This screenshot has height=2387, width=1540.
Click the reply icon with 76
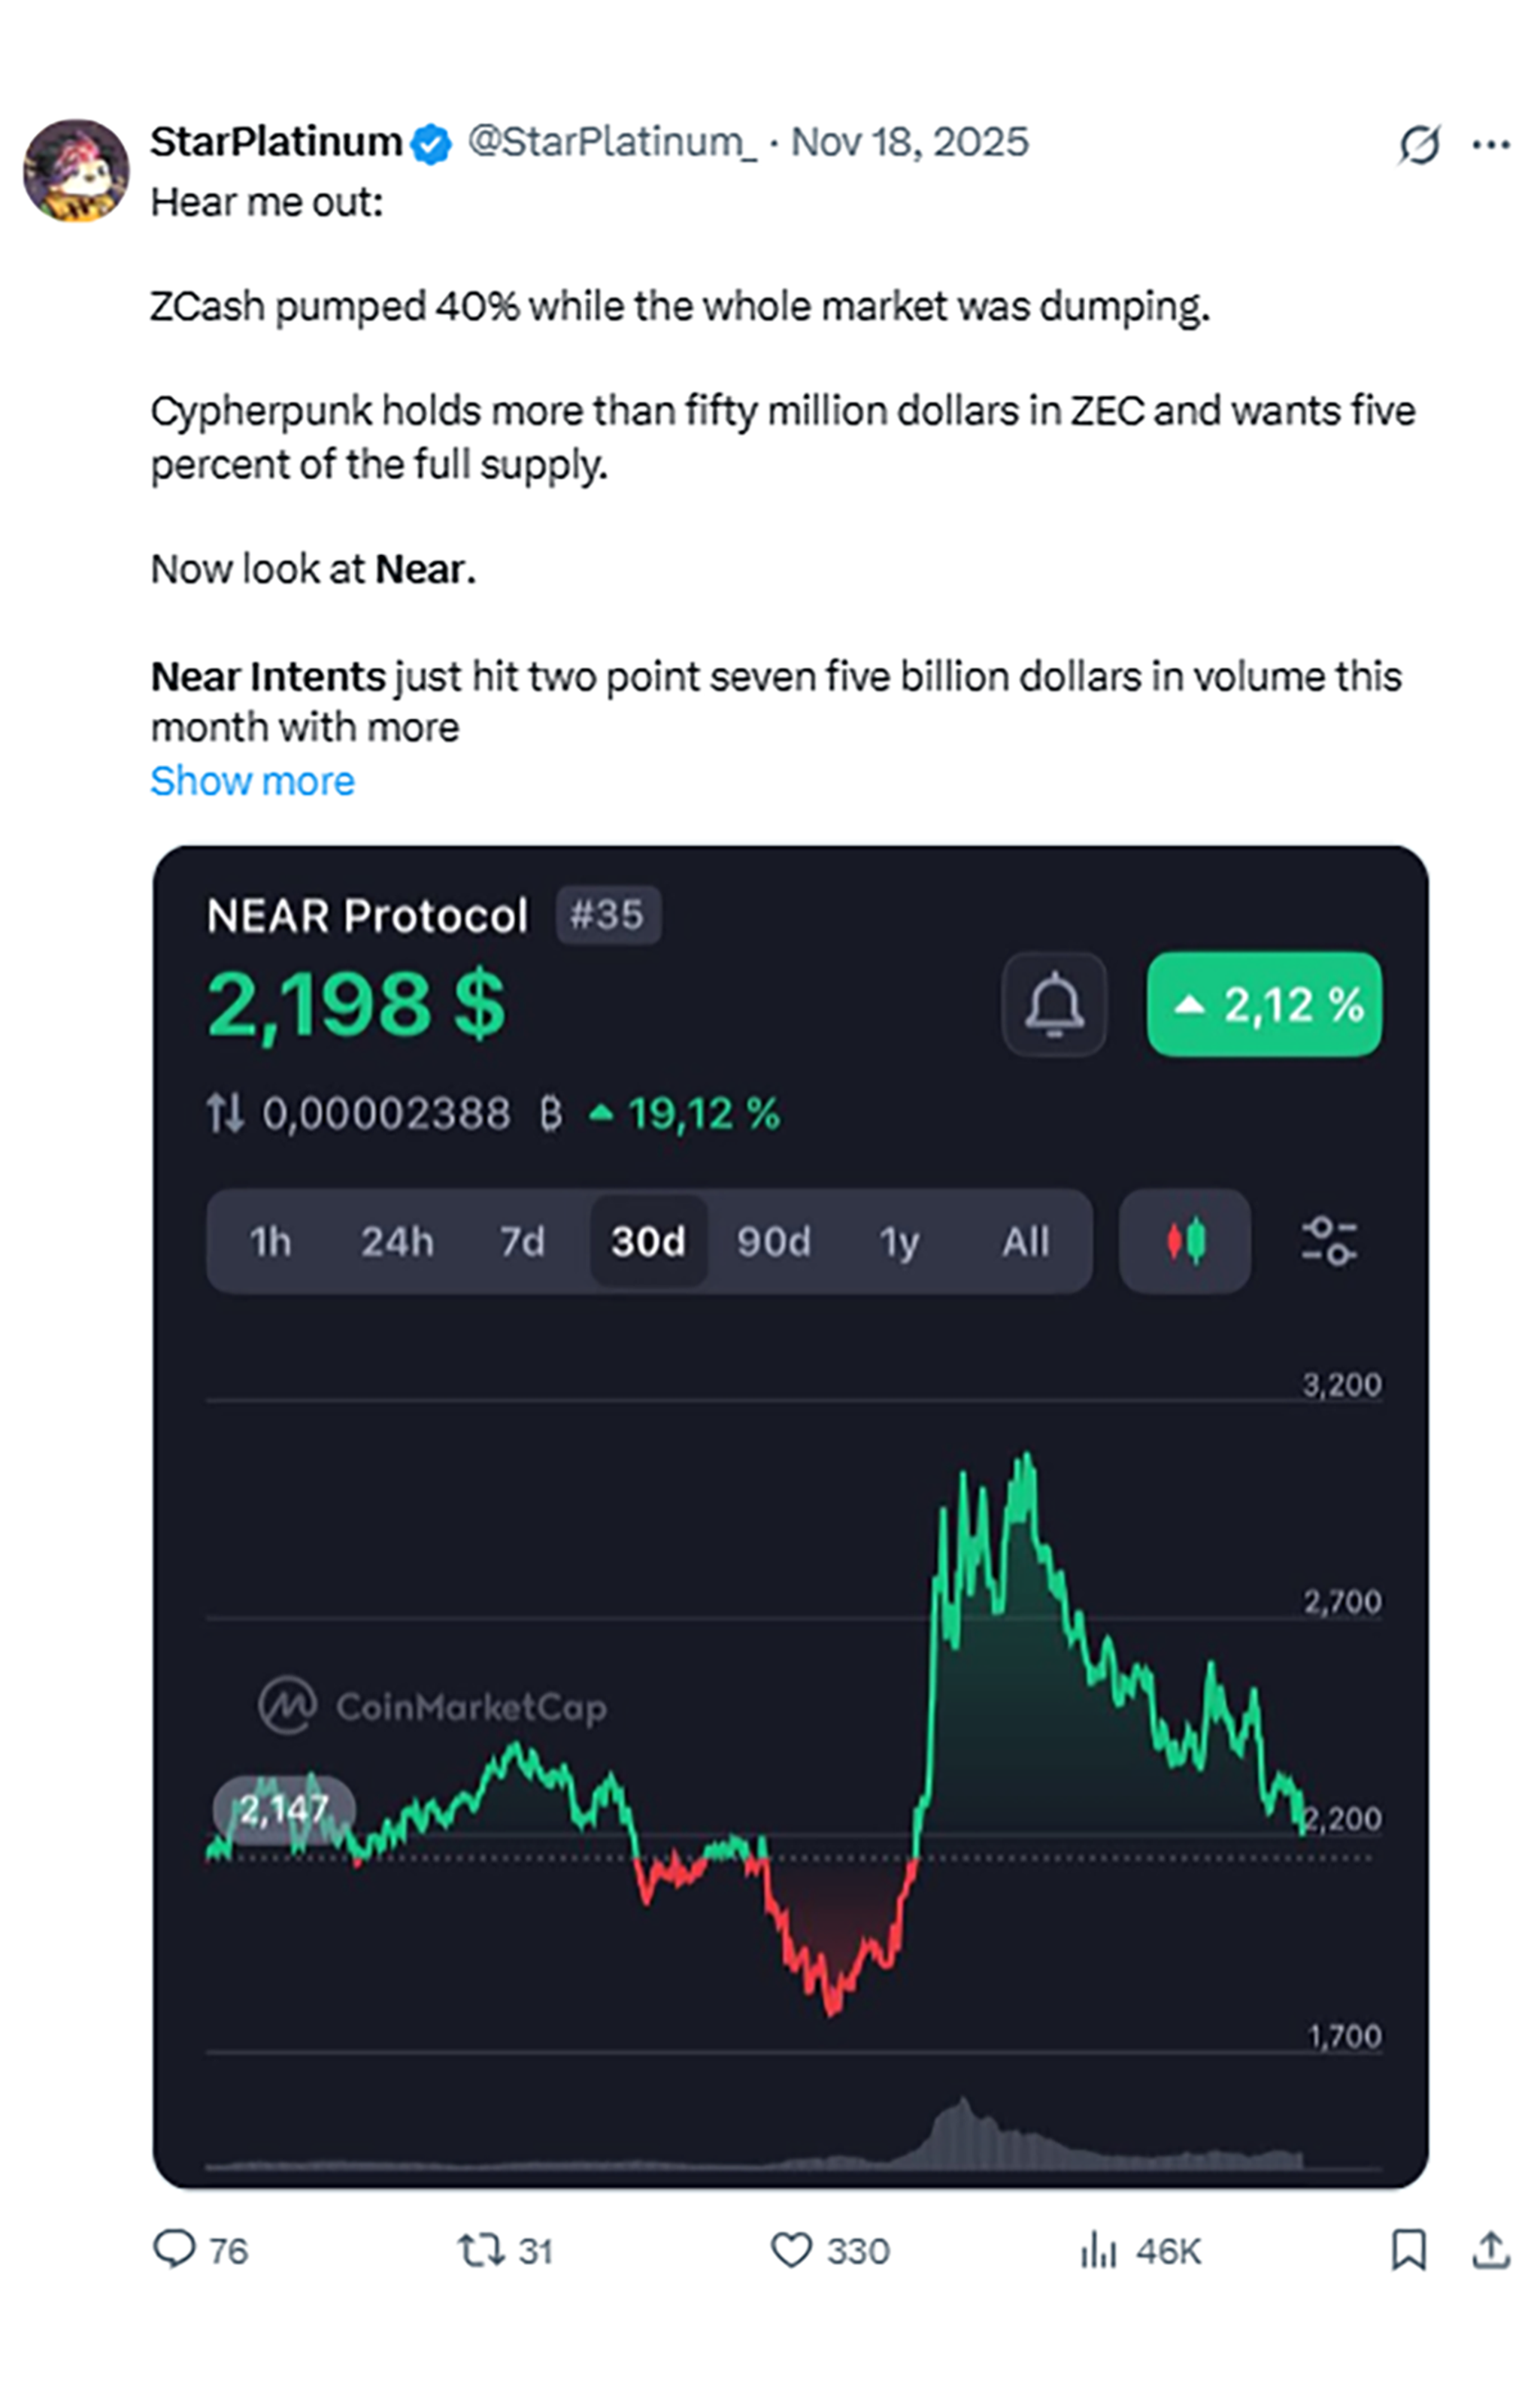[199, 2251]
